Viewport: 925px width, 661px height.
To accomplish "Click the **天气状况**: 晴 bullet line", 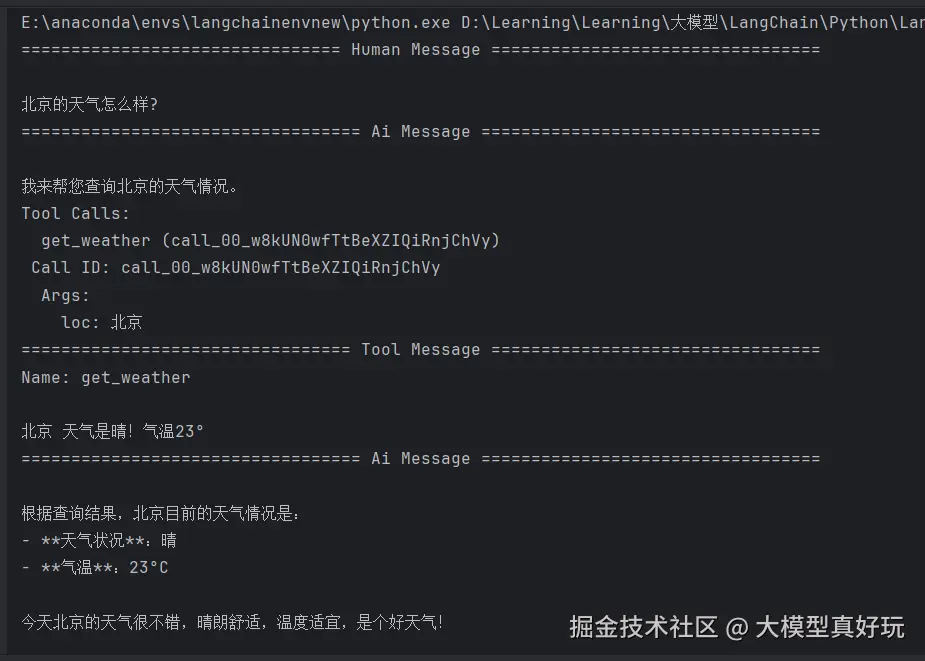I will click(100, 540).
